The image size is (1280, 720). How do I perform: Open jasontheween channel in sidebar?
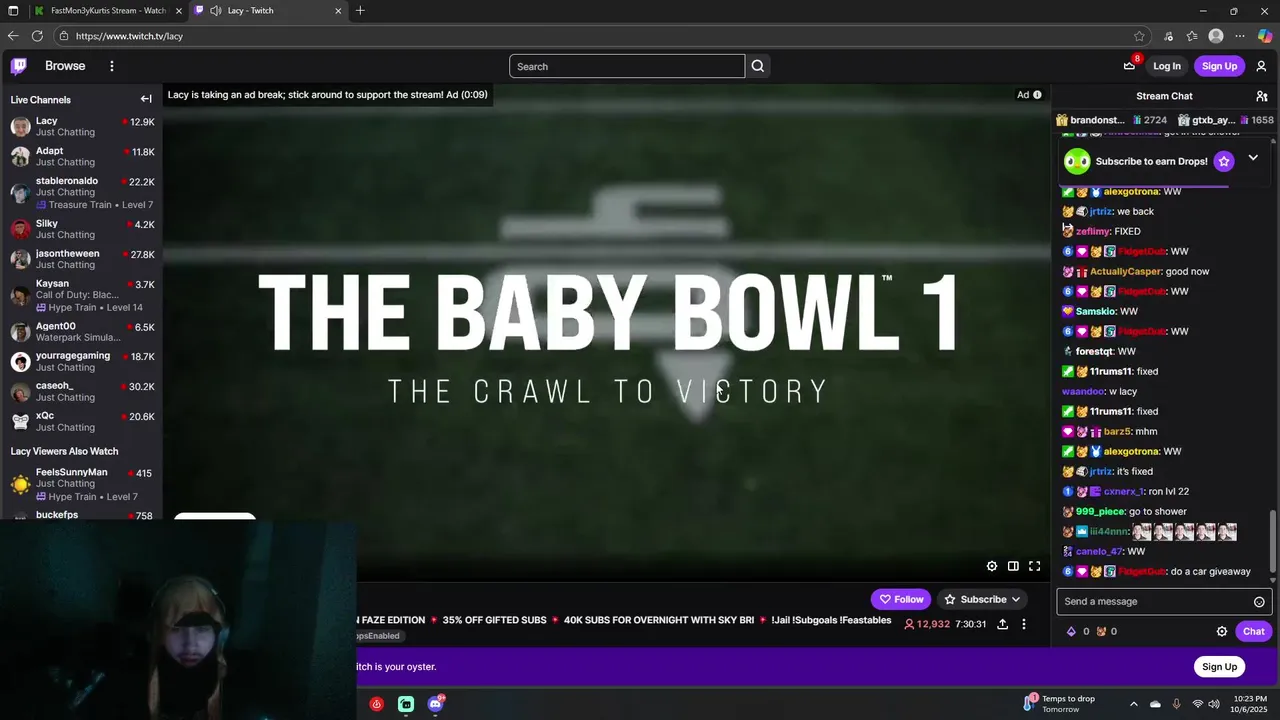[81, 259]
